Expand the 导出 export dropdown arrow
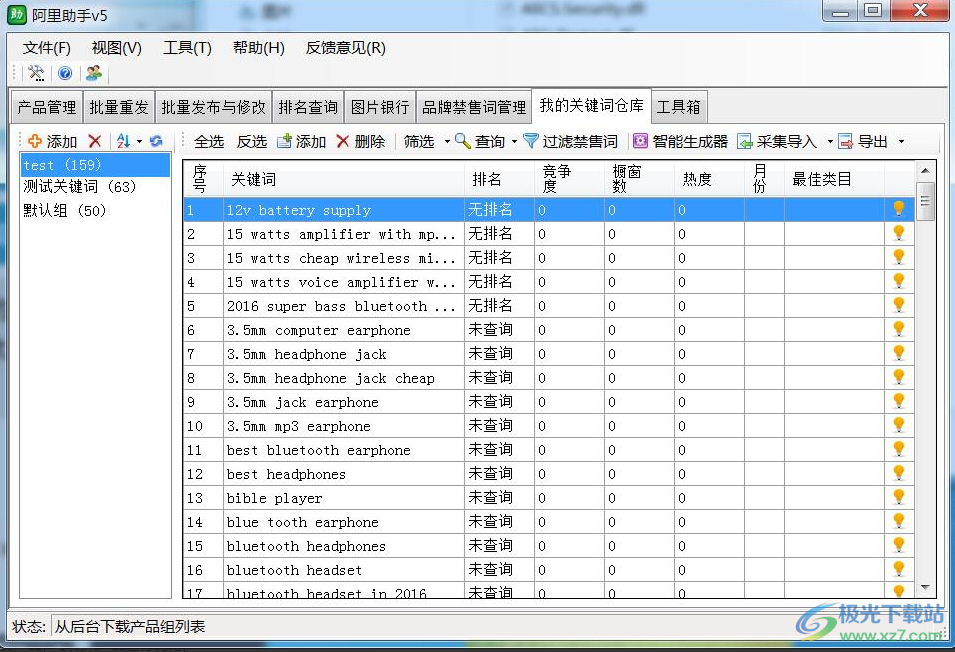Screen dimensions: 955x652 coord(901,142)
